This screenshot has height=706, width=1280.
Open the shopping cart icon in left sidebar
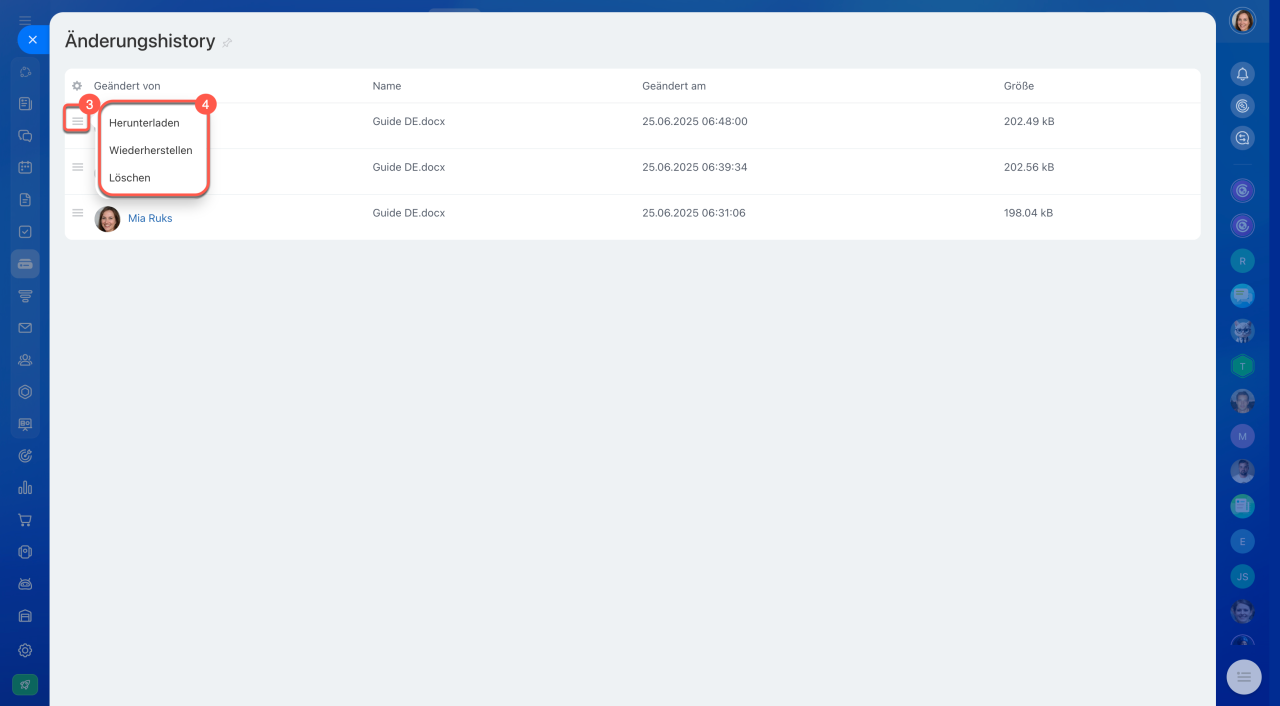[x=25, y=520]
